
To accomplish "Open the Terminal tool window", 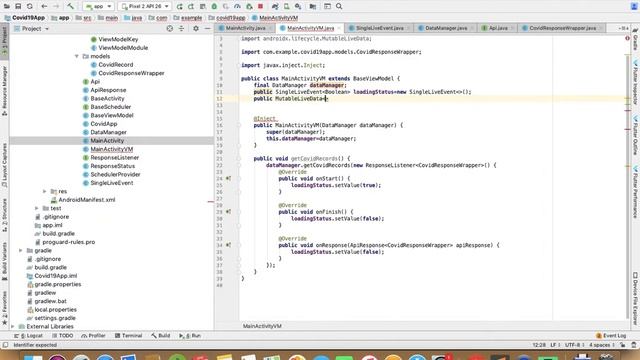I will [x=128, y=336].
